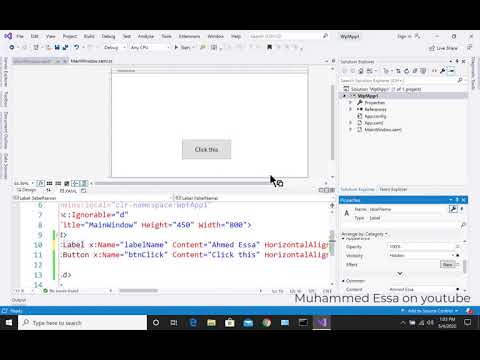The height and width of the screenshot is (360, 480).
Task: Click the Live Share button
Action: [x=443, y=48]
